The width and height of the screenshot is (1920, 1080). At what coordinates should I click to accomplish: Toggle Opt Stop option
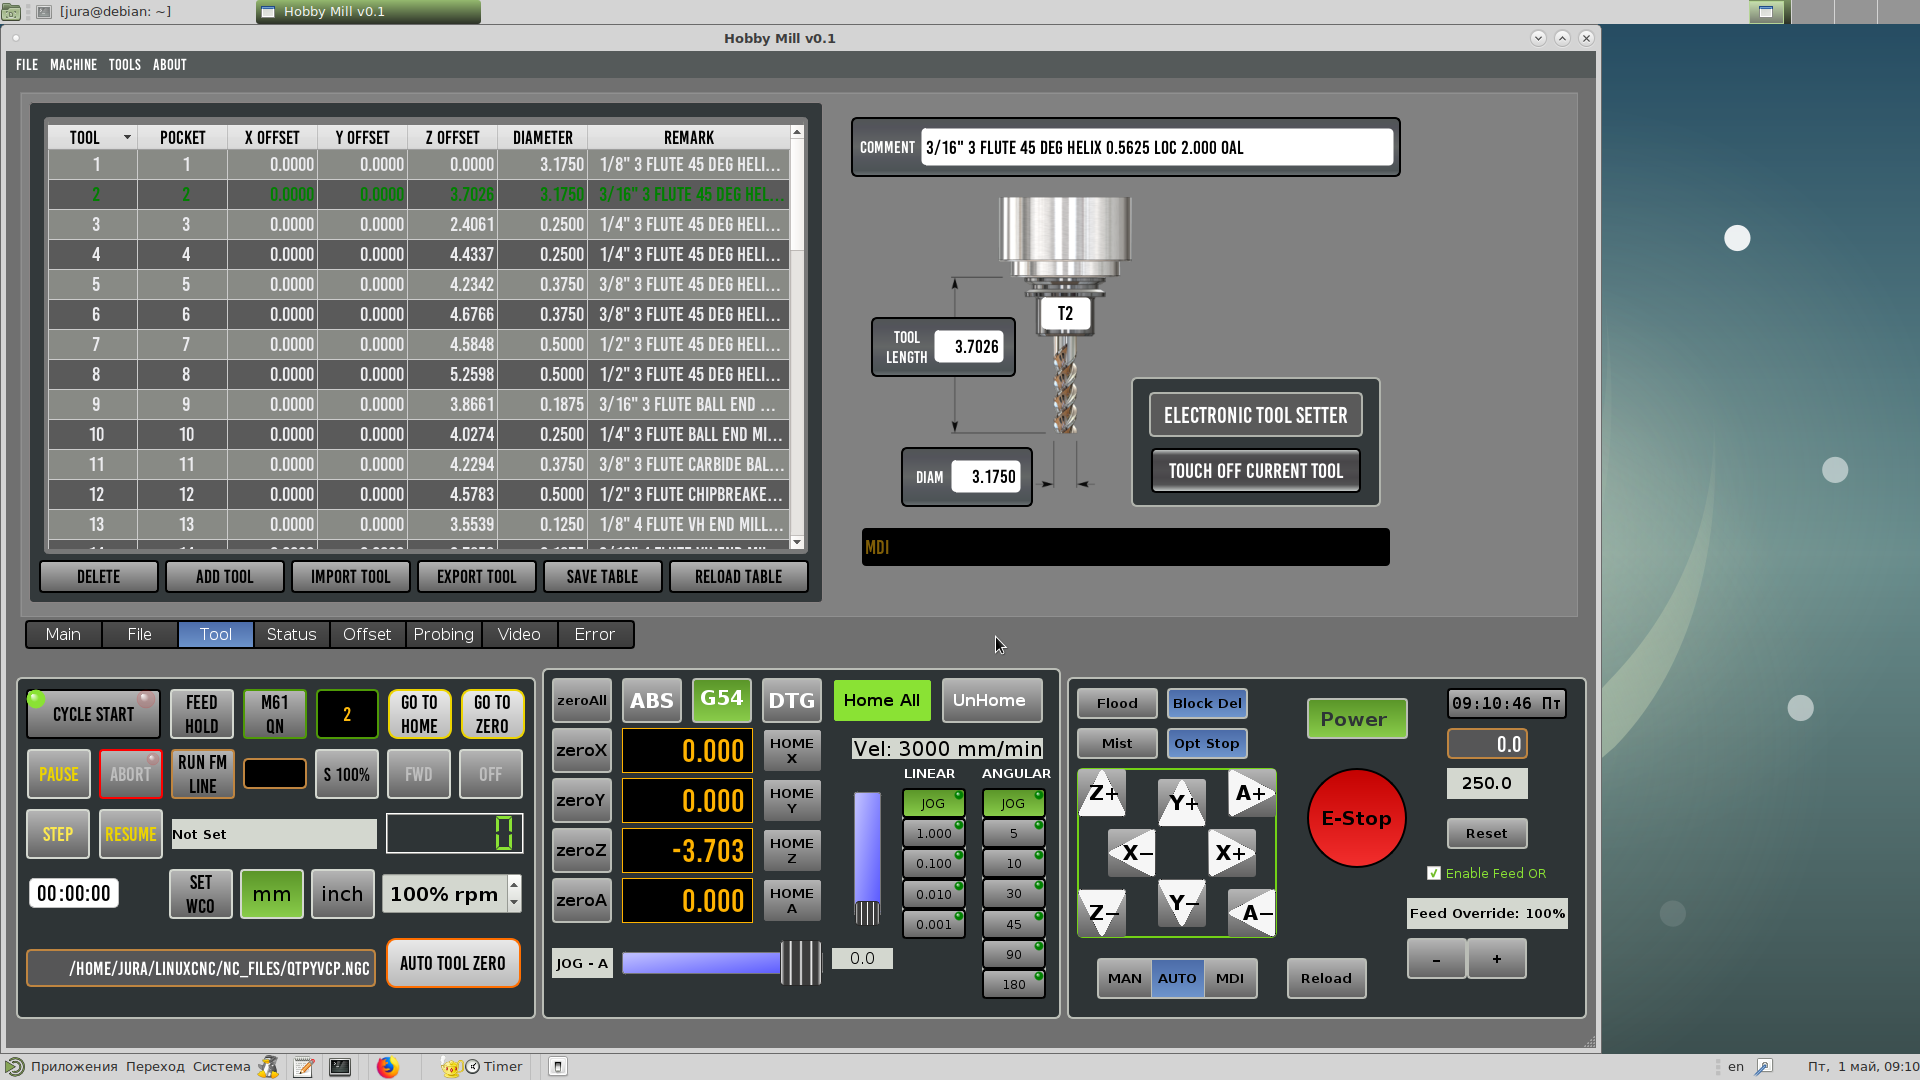[x=1207, y=743]
